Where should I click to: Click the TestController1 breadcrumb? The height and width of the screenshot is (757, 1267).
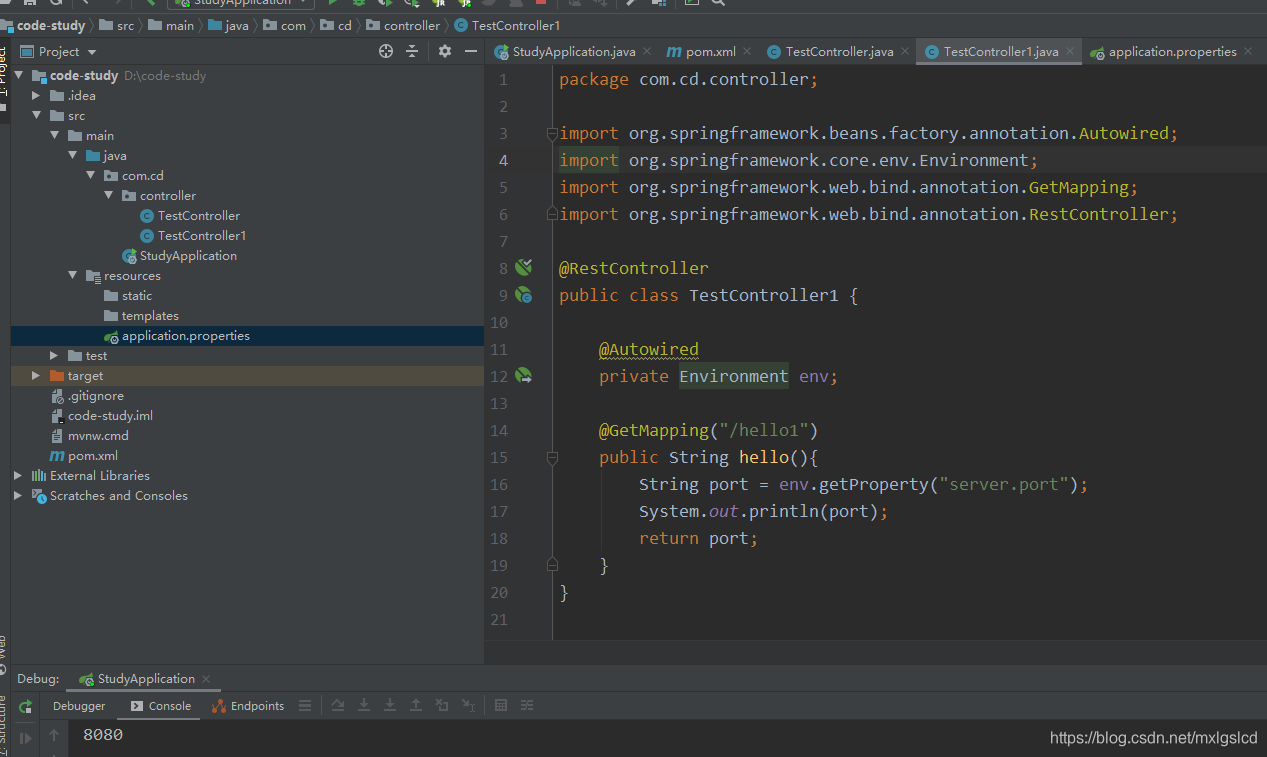pyautogui.click(x=507, y=26)
